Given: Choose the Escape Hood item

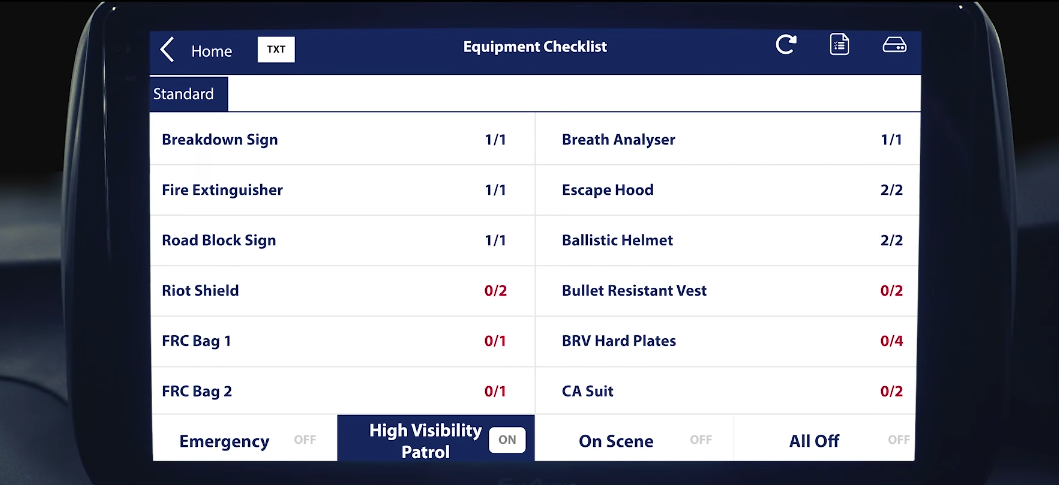Looking at the screenshot, I should click(727, 190).
